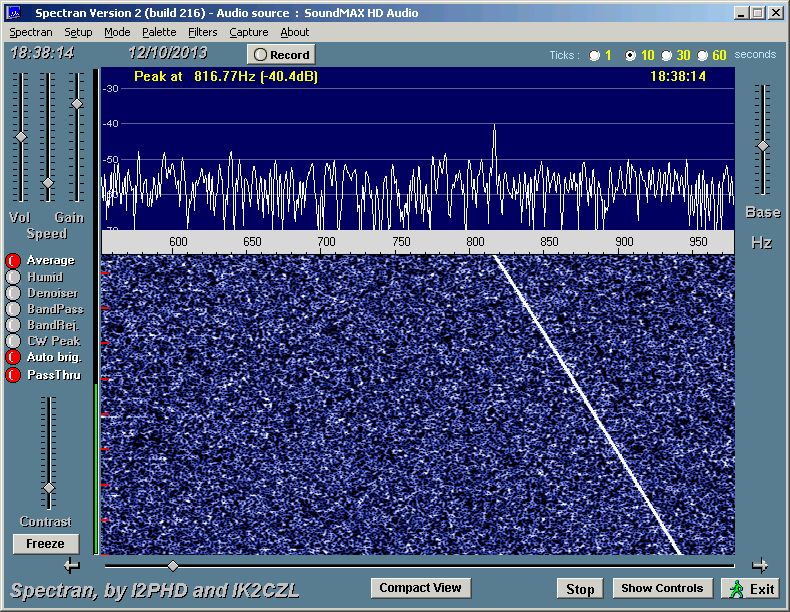
Task: Disable the PassThru indicator
Action: 13,374
